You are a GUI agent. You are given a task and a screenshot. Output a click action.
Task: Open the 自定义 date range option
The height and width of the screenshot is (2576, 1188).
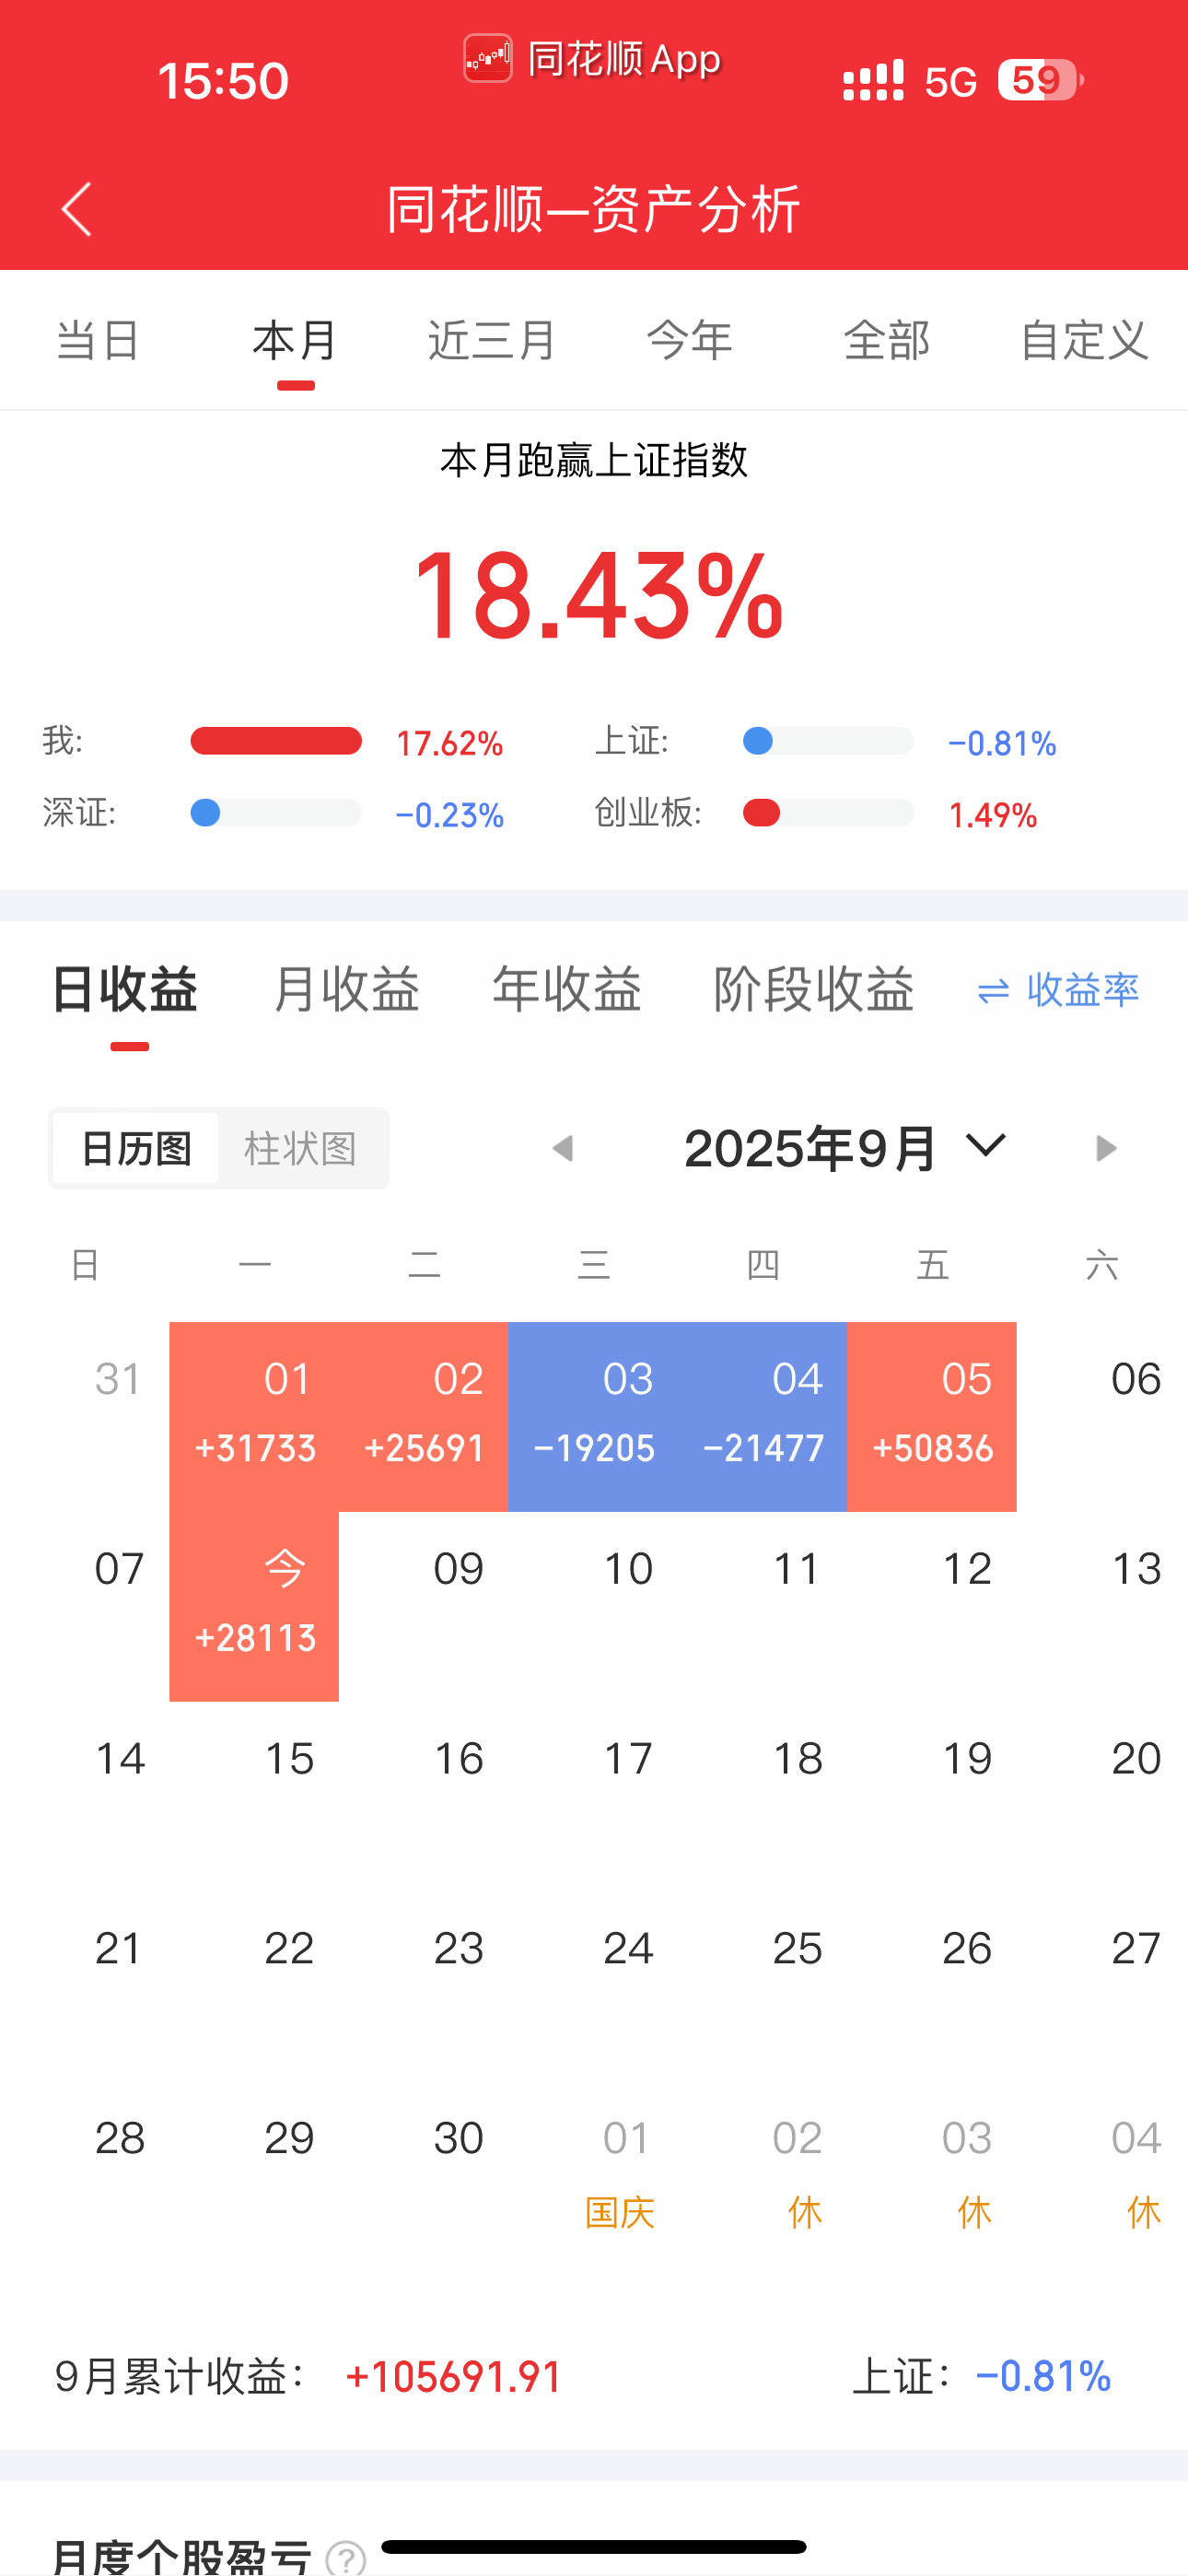(1084, 340)
